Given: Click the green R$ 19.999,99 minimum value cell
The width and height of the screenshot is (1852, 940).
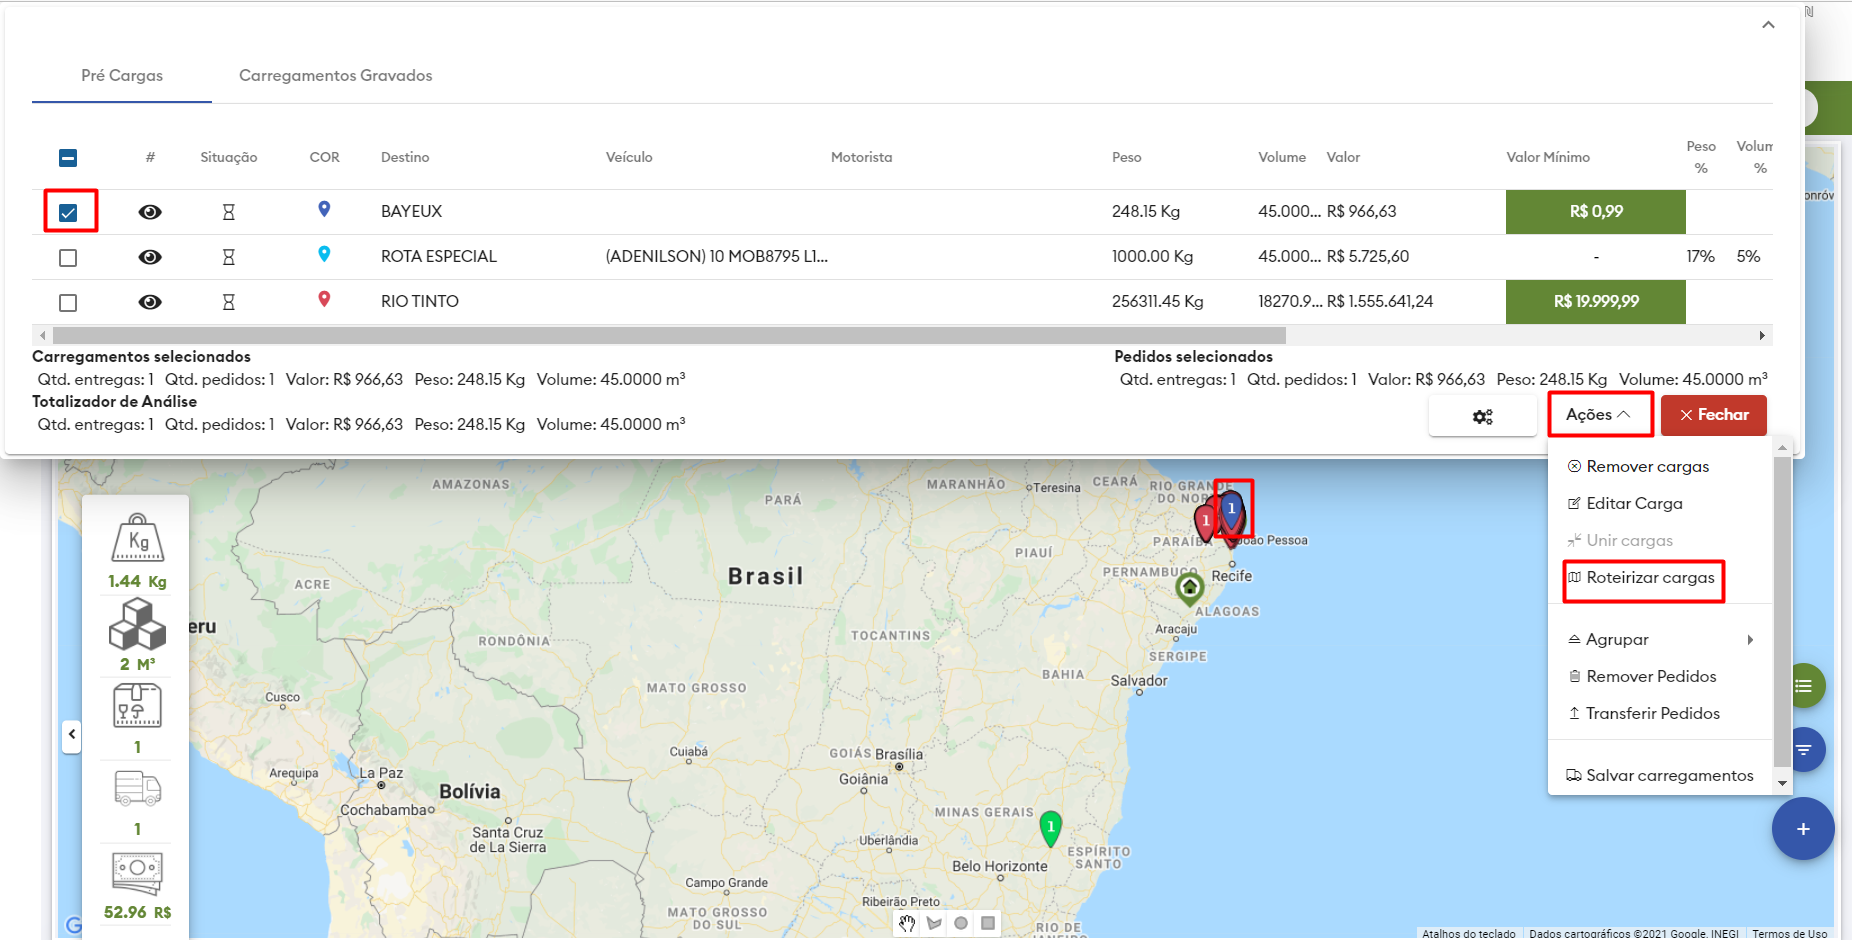Looking at the screenshot, I should pos(1596,302).
